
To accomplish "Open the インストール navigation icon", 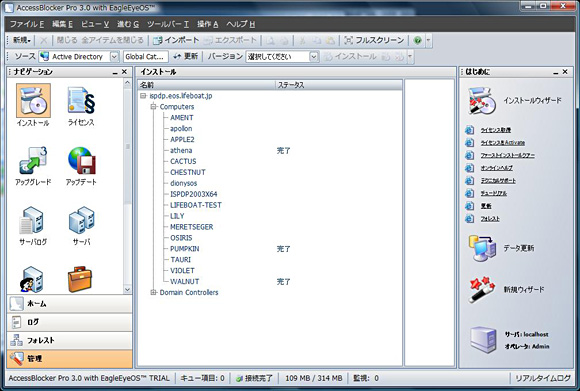I will click(x=33, y=101).
